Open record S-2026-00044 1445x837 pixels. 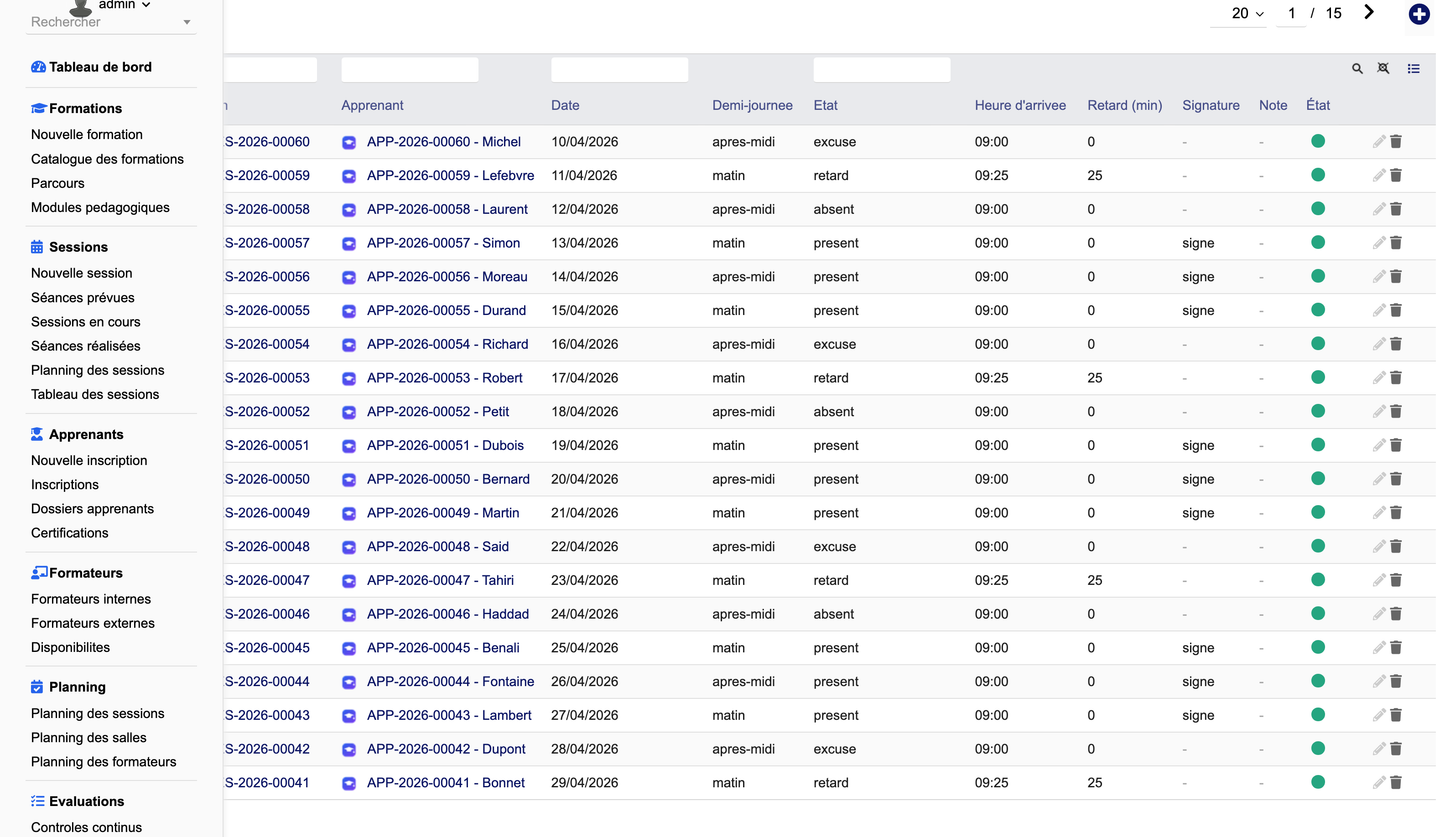267,682
